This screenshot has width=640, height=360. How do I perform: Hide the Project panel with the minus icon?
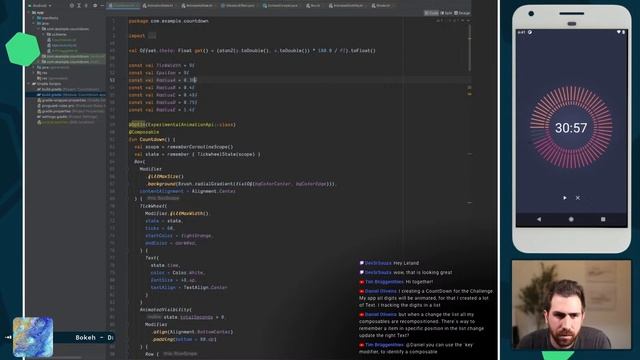[102, 6]
